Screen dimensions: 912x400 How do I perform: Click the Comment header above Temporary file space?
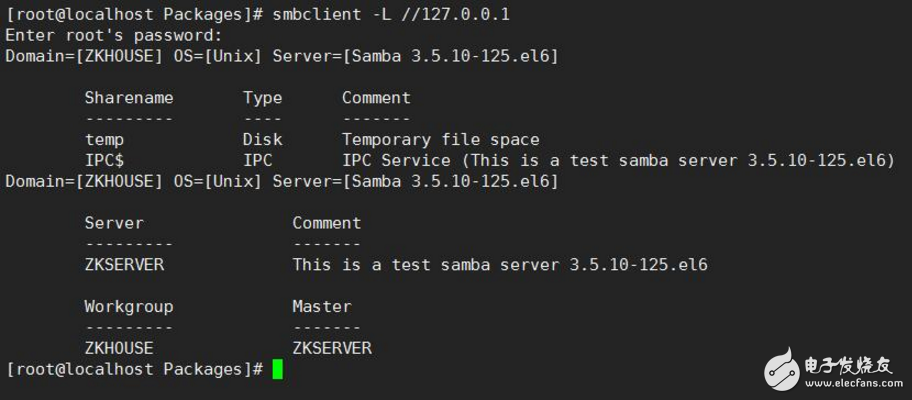click(x=376, y=98)
